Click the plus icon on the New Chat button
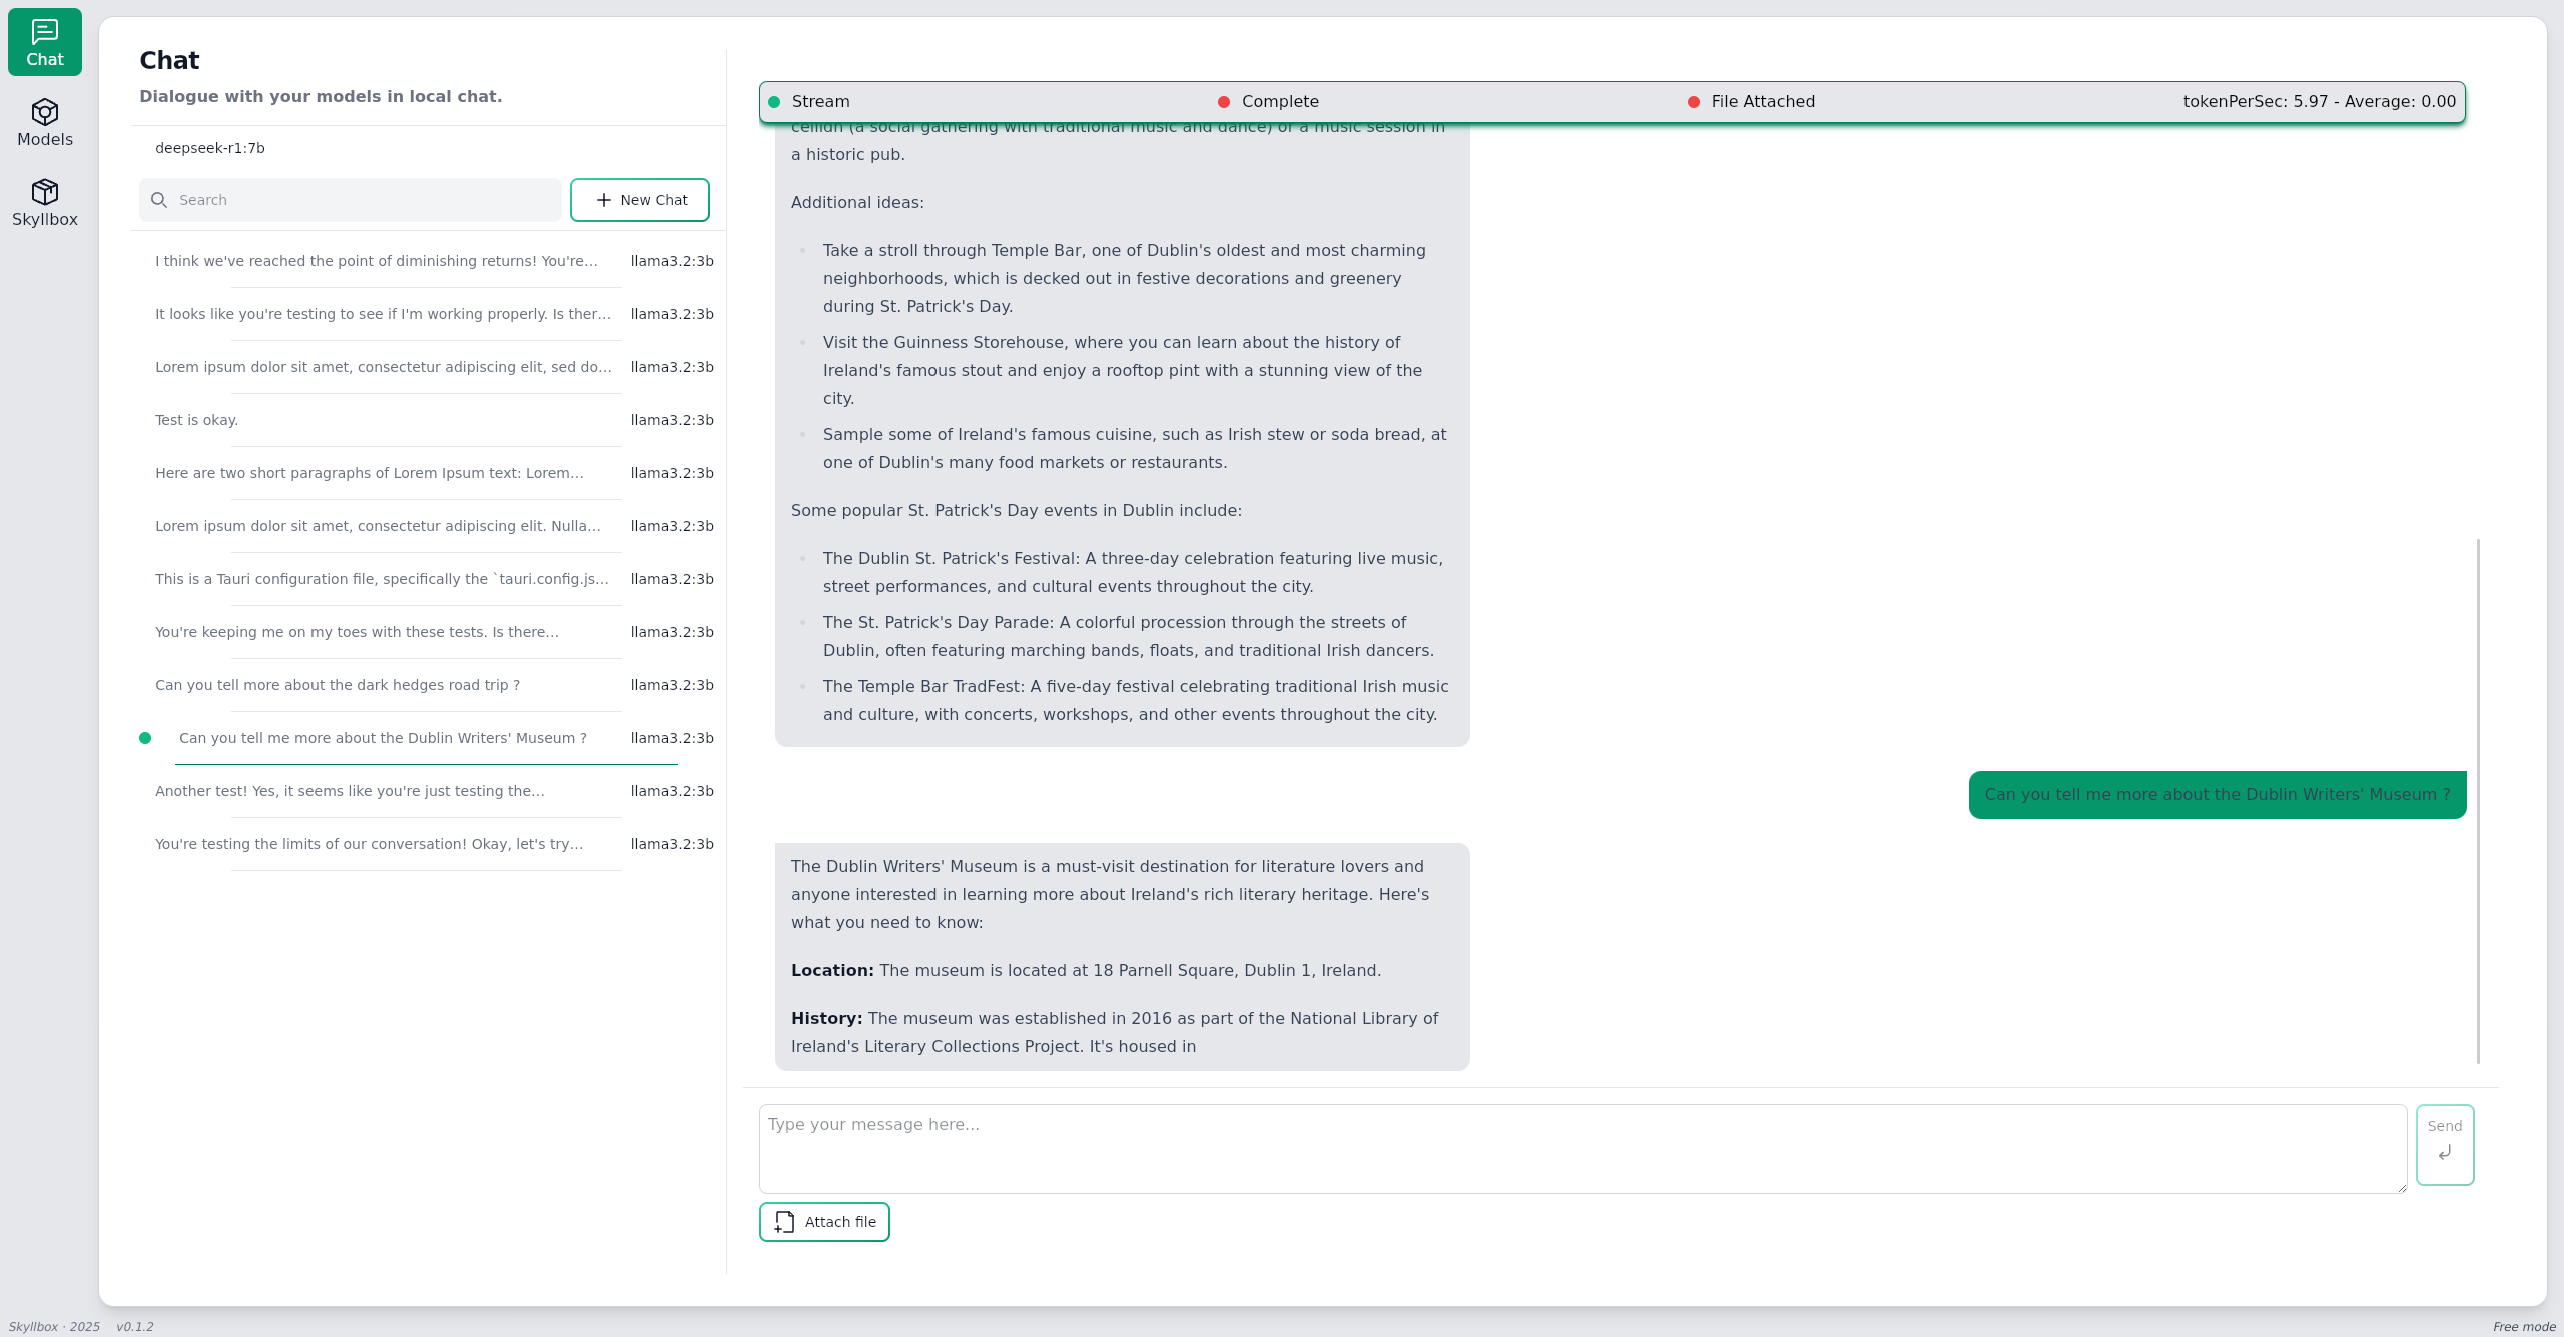2564x1337 pixels. click(604, 200)
